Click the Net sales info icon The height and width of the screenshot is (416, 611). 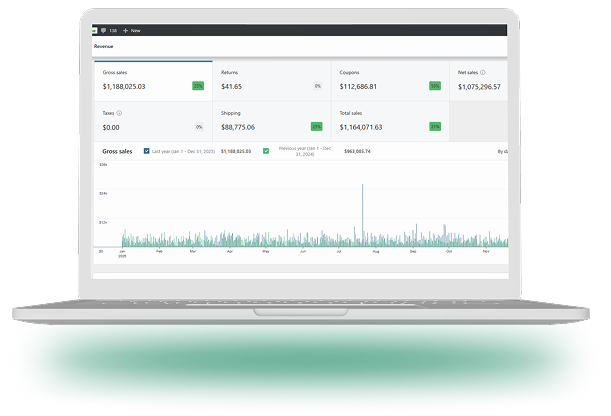[483, 73]
